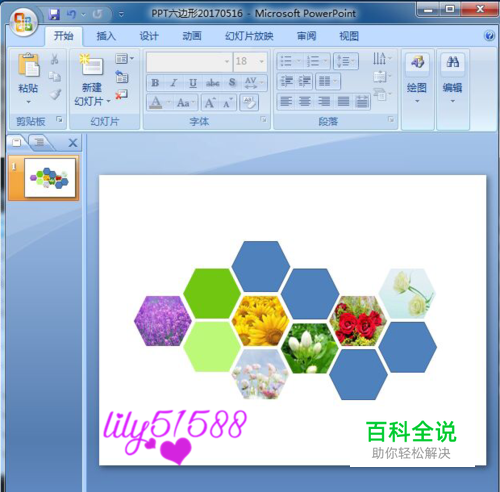Delete the current slide
This screenshot has width=500, height=492.
tap(121, 95)
